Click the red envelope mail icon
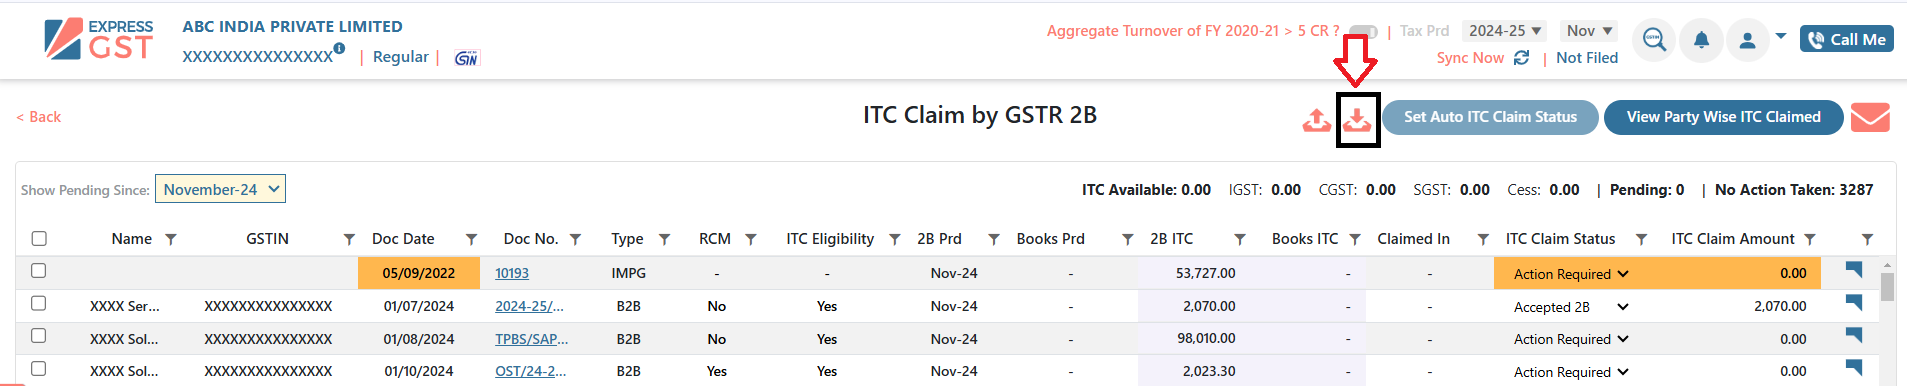 coord(1870,117)
